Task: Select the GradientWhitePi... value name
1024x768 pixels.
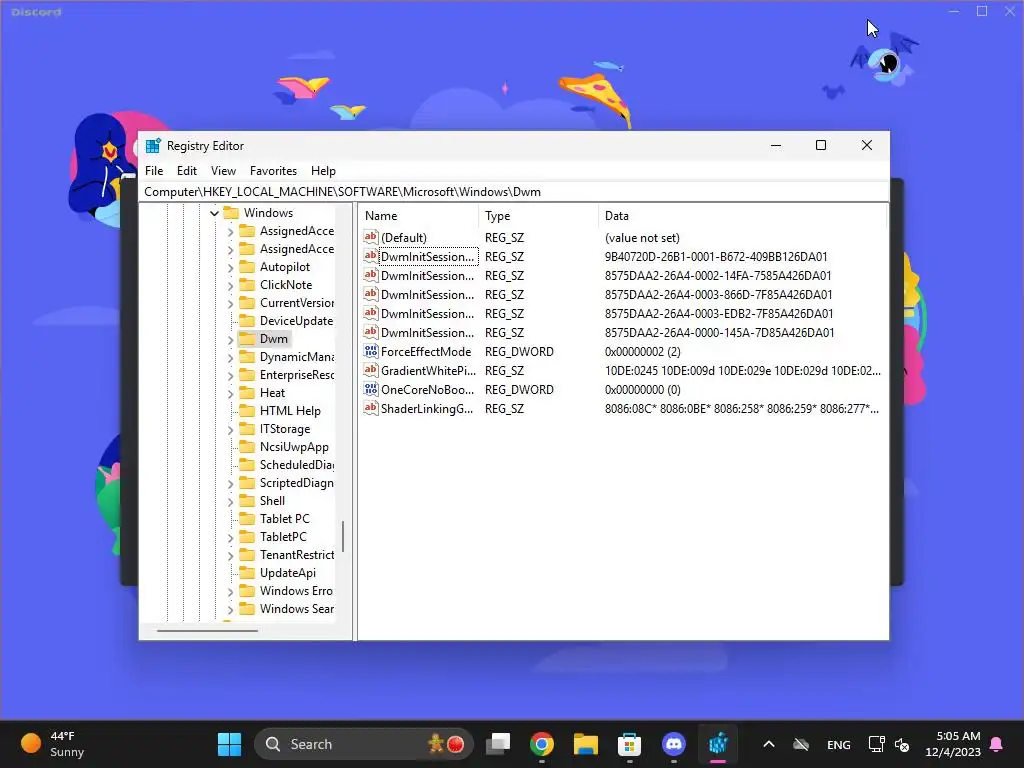Action: tap(428, 371)
